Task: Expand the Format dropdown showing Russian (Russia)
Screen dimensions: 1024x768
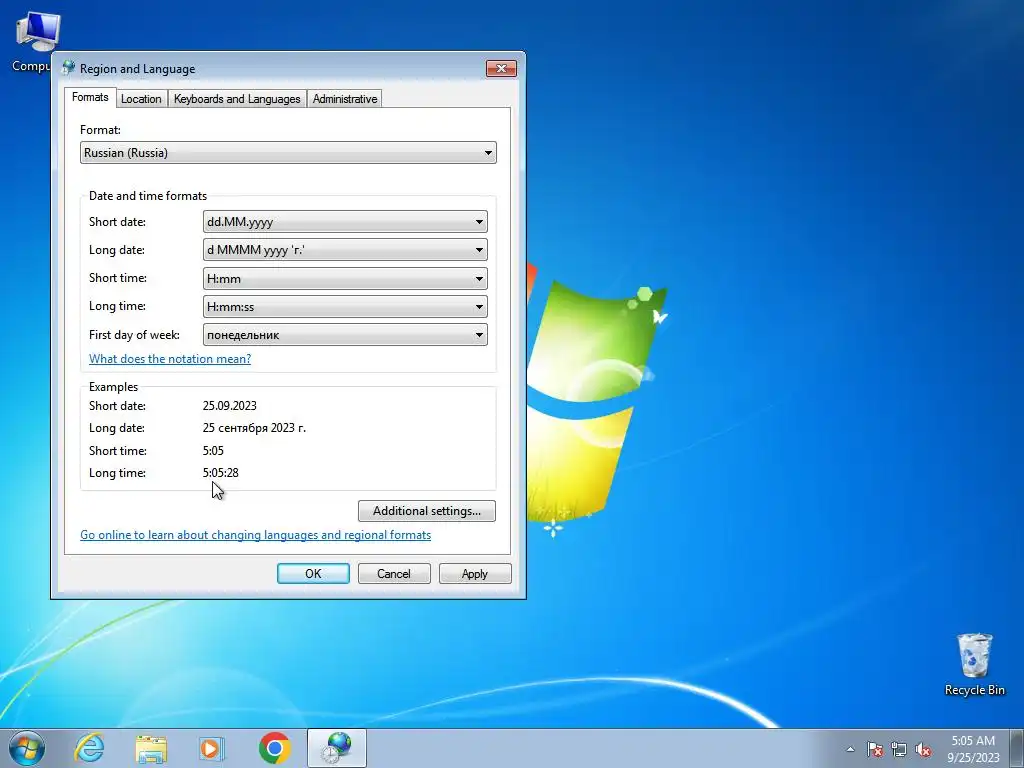Action: [288, 153]
